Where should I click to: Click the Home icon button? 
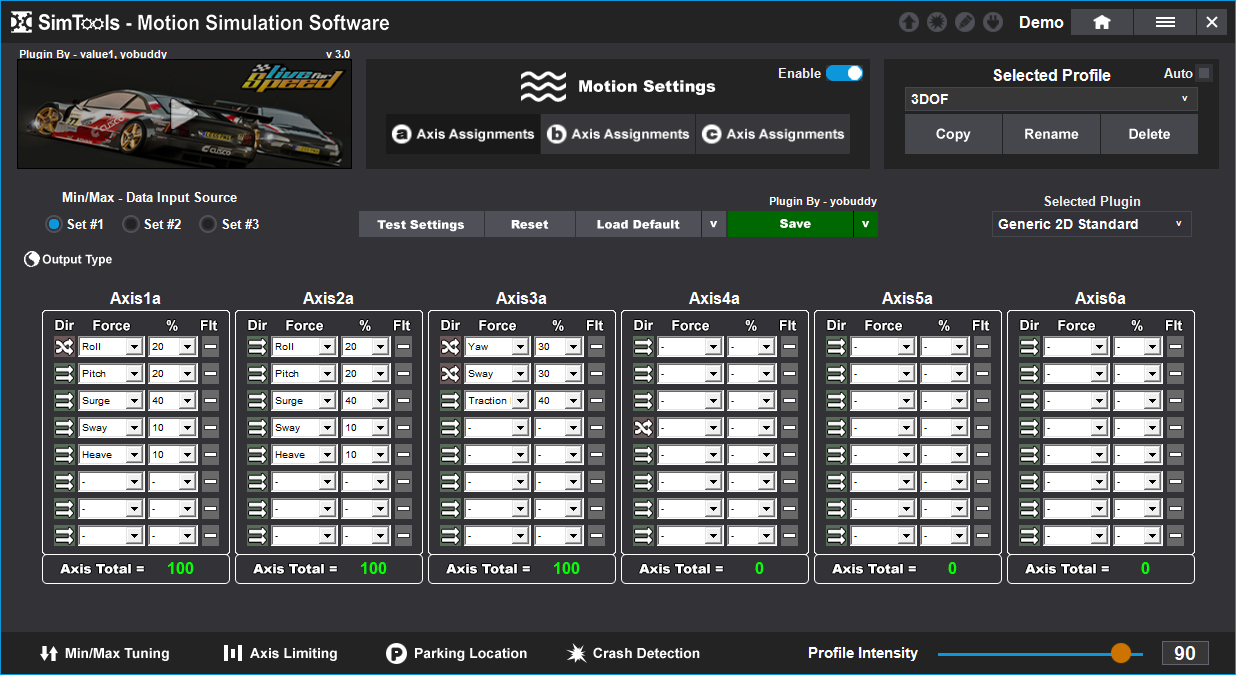click(x=1101, y=22)
